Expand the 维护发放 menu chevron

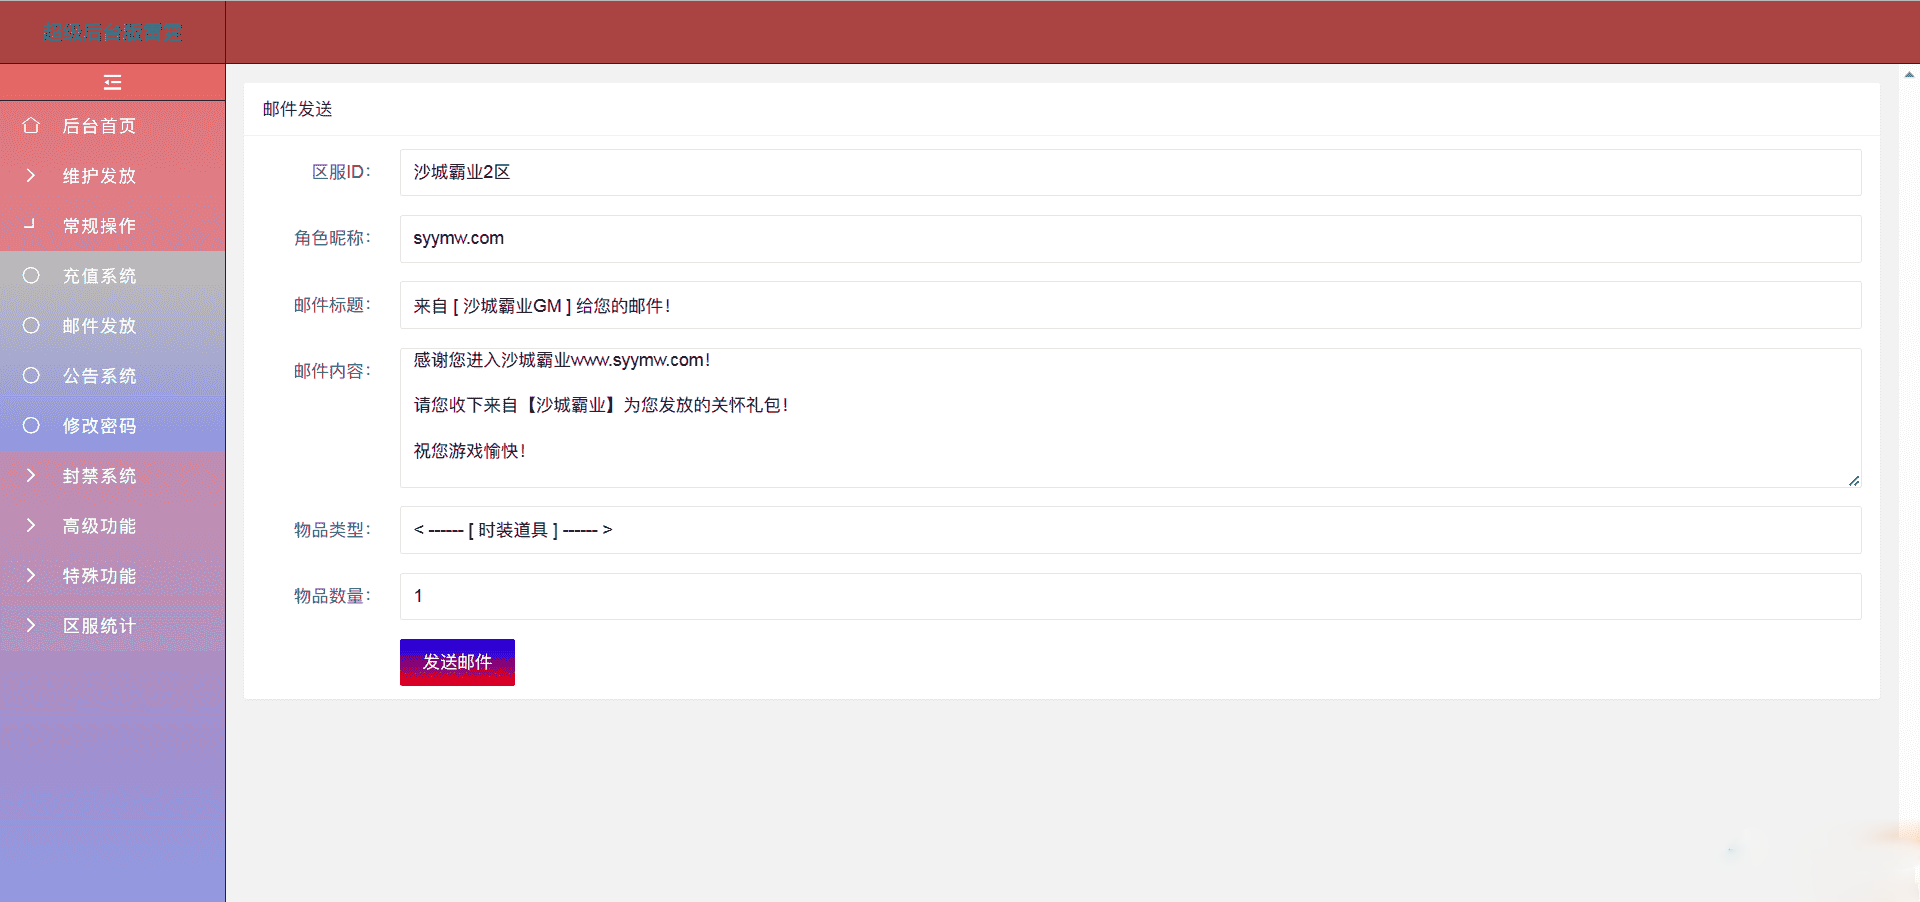(31, 175)
